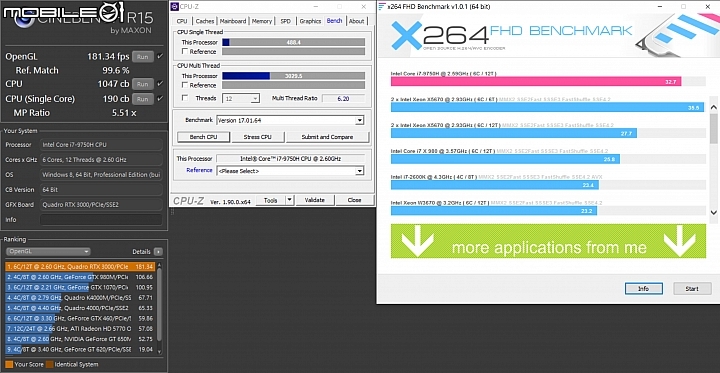Run the OpenGL test in Cinebench
720x373 pixels.
pos(142,57)
